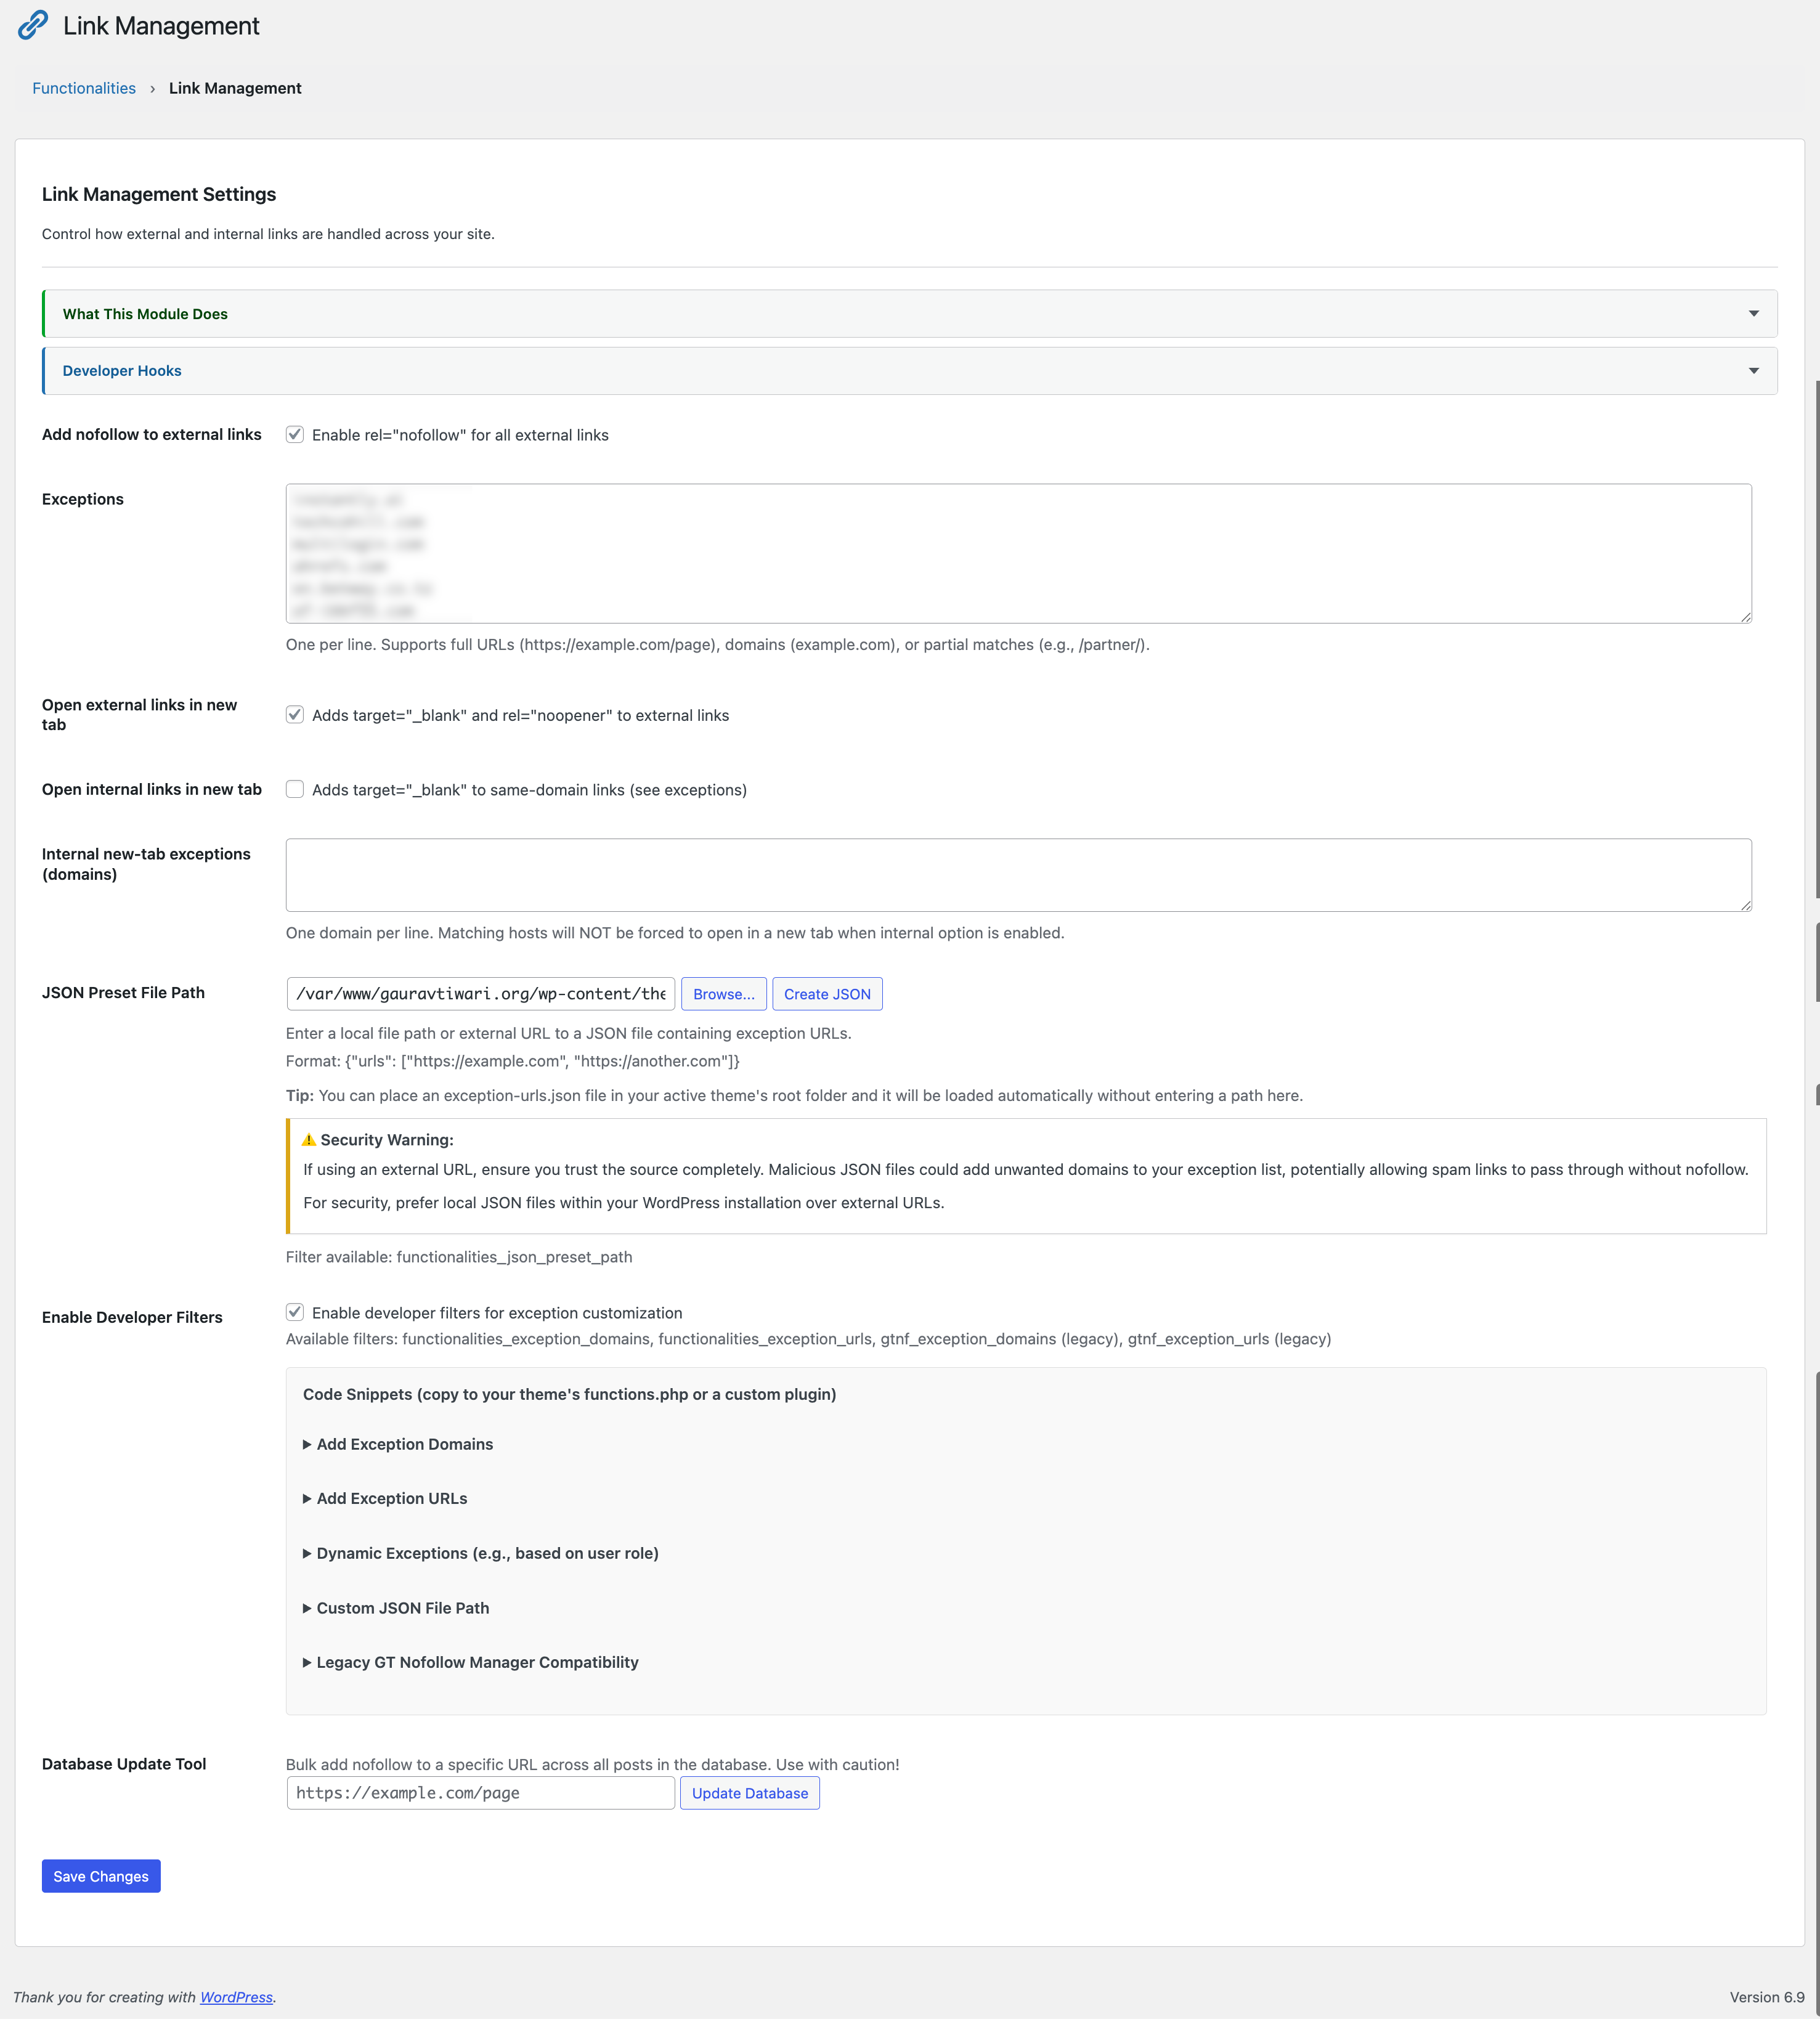1820x2019 pixels.
Task: Click the caret arrow on What This Module Does
Action: (x=1753, y=314)
